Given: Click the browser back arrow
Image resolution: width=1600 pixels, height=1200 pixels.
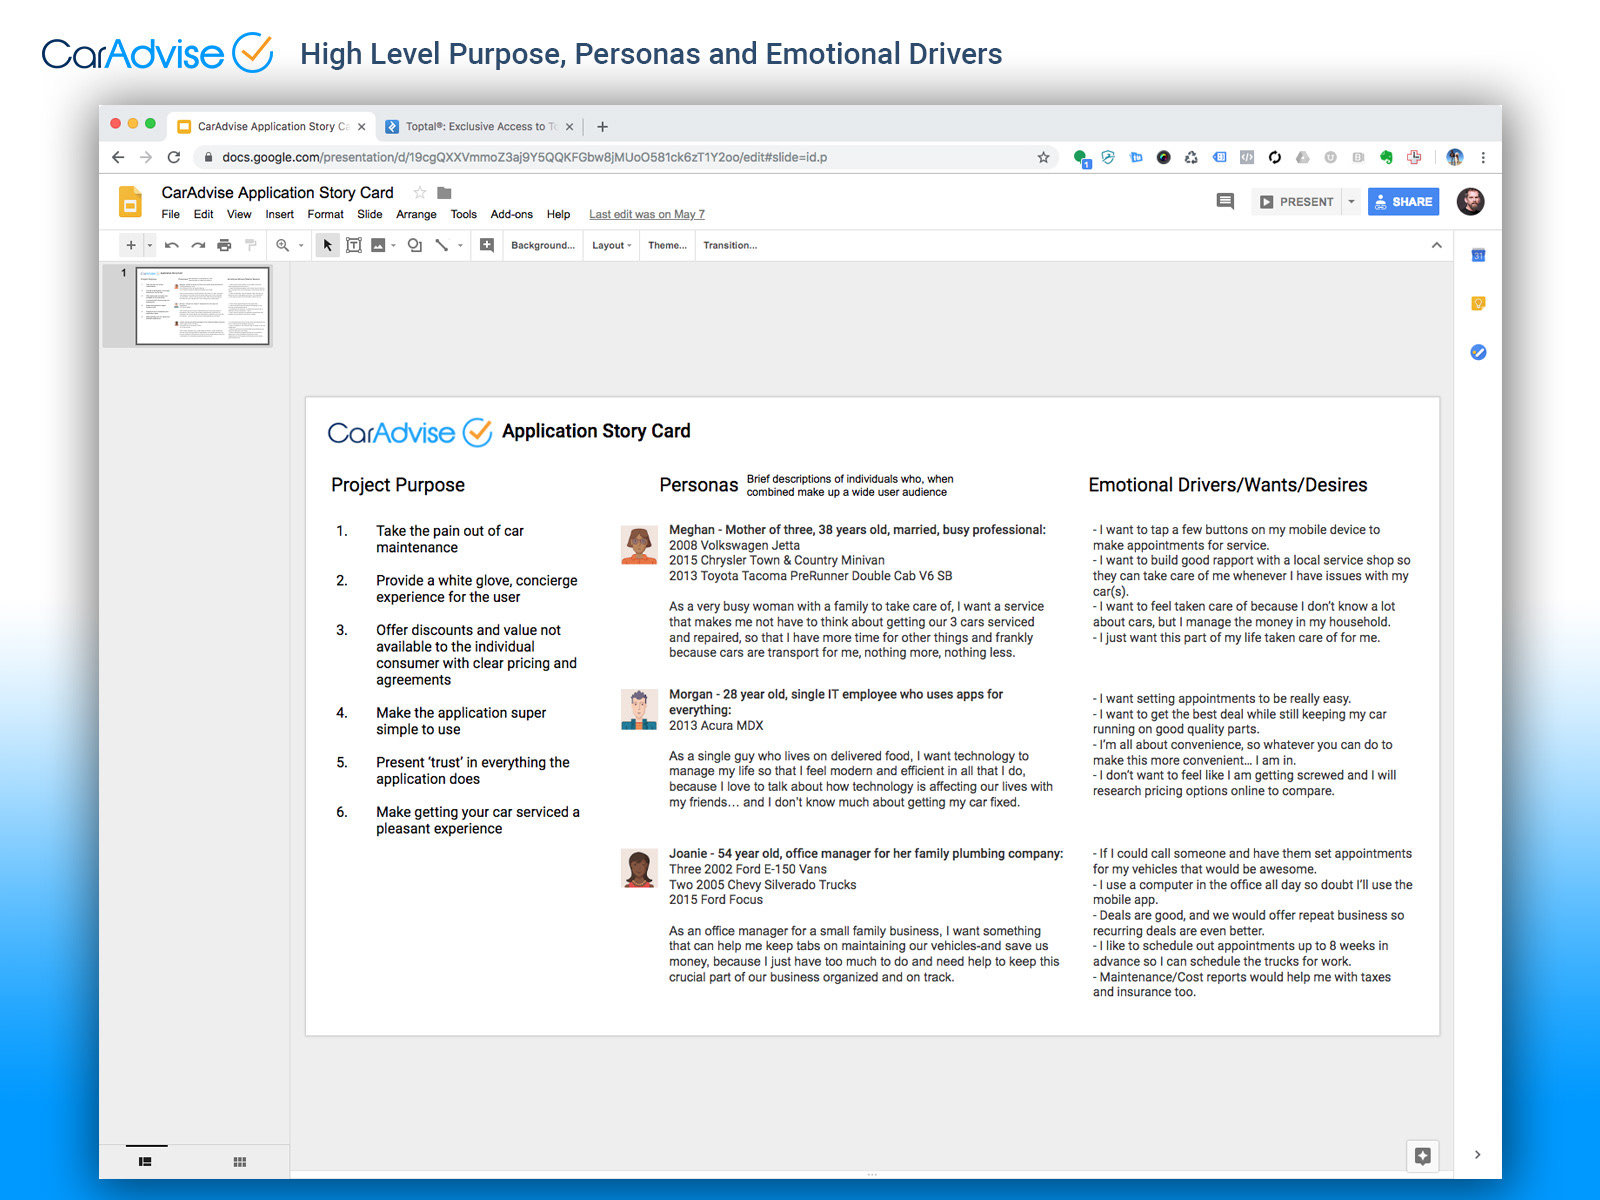Looking at the screenshot, I should [118, 157].
